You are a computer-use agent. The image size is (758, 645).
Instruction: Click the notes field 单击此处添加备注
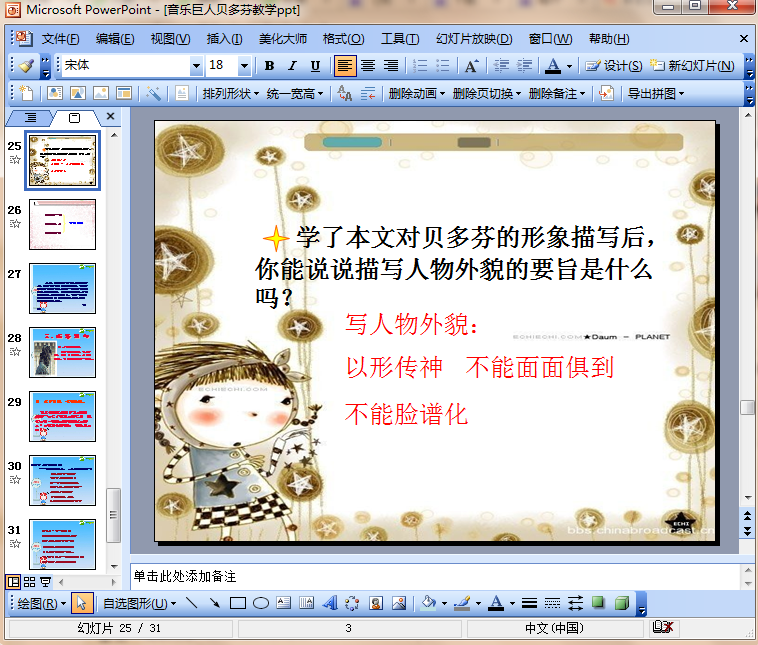pos(435,576)
